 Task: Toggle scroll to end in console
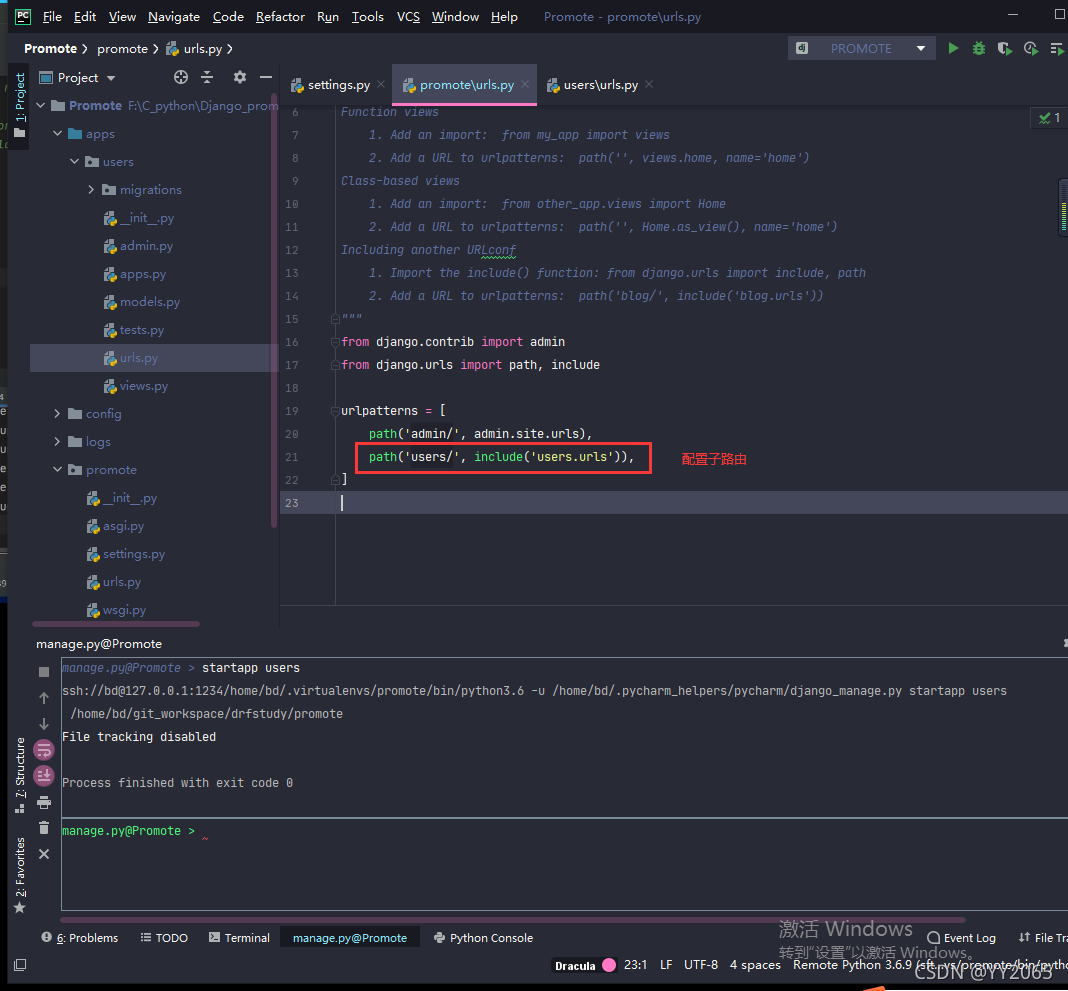click(x=44, y=775)
